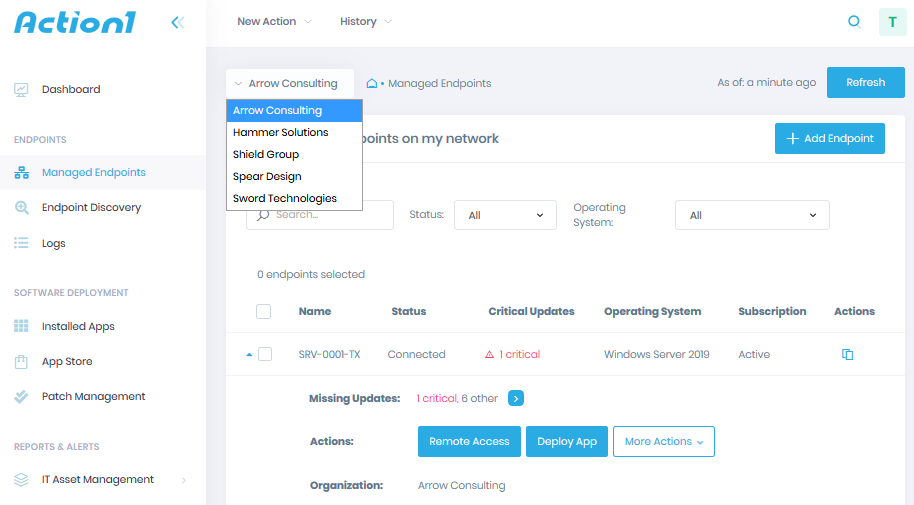Sort by Status column header
914x505 pixels.
pyautogui.click(x=409, y=311)
